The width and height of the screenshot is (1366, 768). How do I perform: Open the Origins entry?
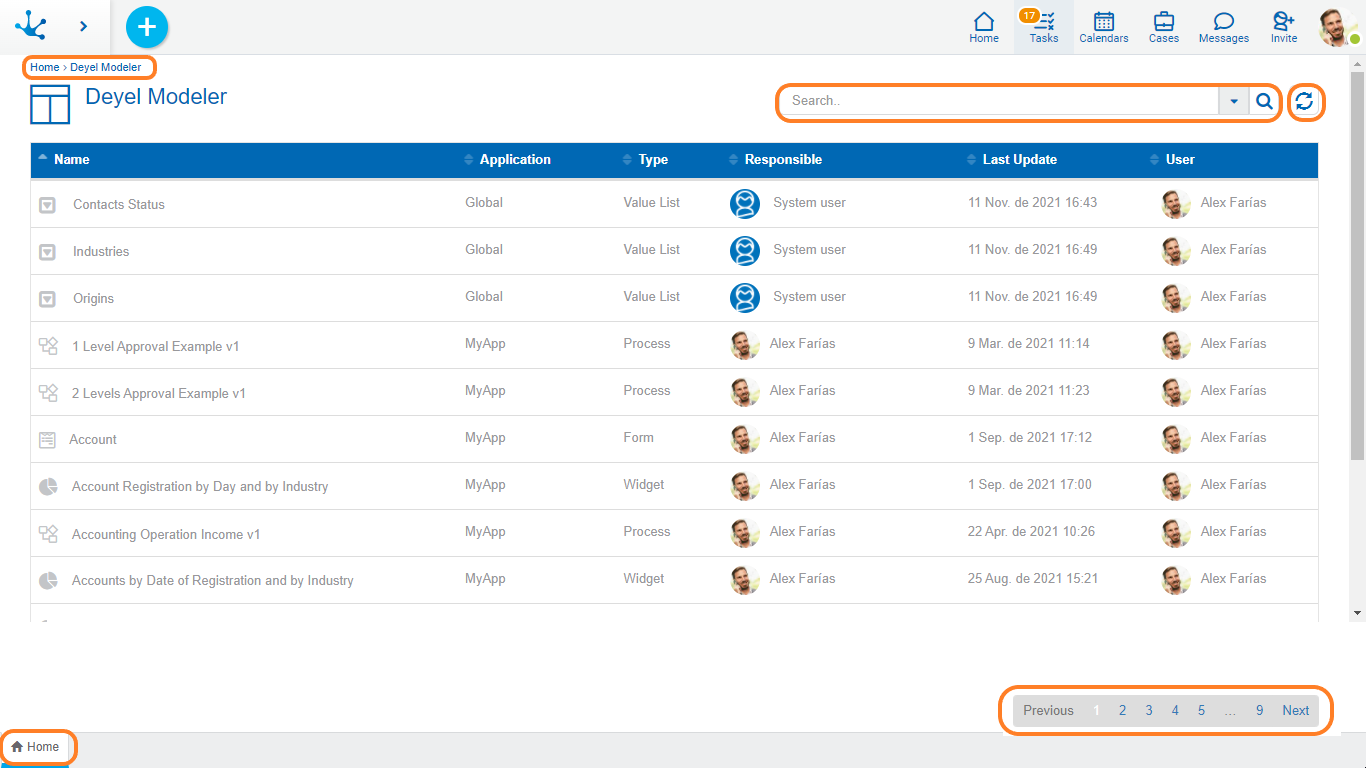point(94,299)
